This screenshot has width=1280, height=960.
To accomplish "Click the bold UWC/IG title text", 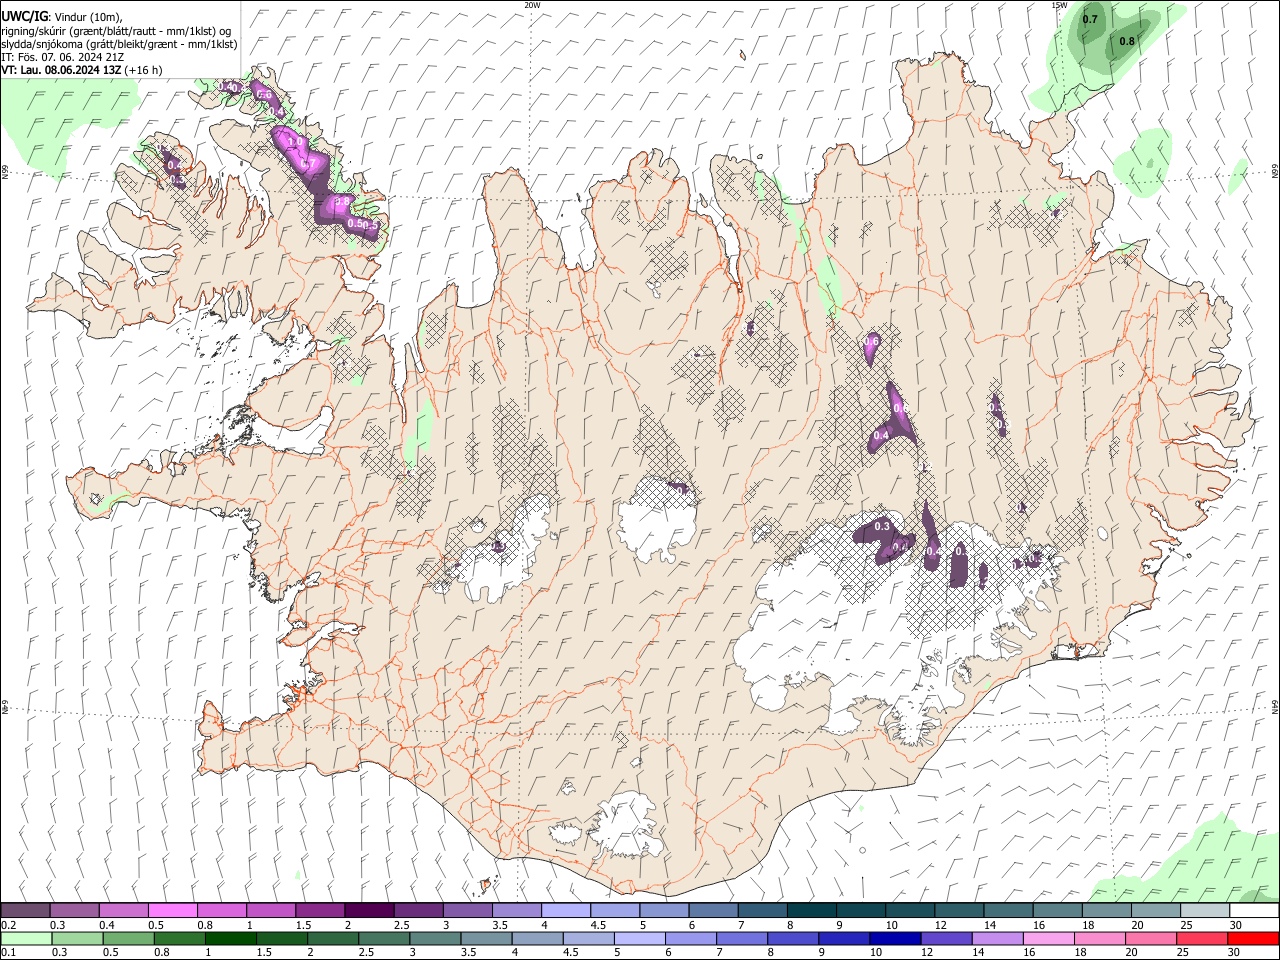I will pyautogui.click(x=24, y=17).
